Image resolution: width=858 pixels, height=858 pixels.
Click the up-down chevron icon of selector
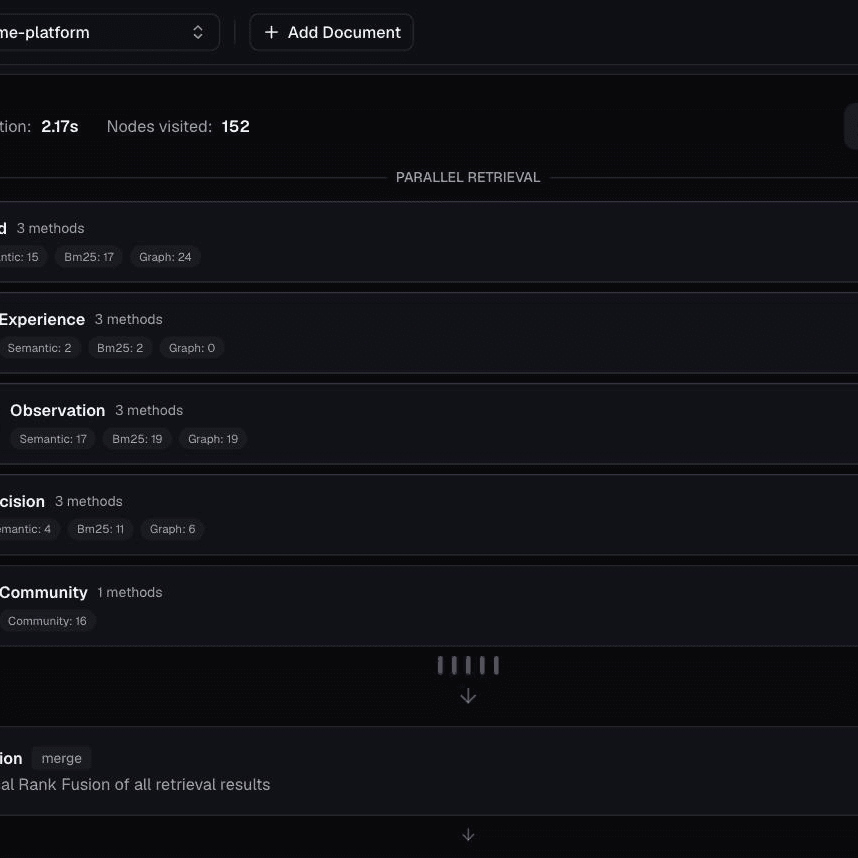(x=198, y=32)
